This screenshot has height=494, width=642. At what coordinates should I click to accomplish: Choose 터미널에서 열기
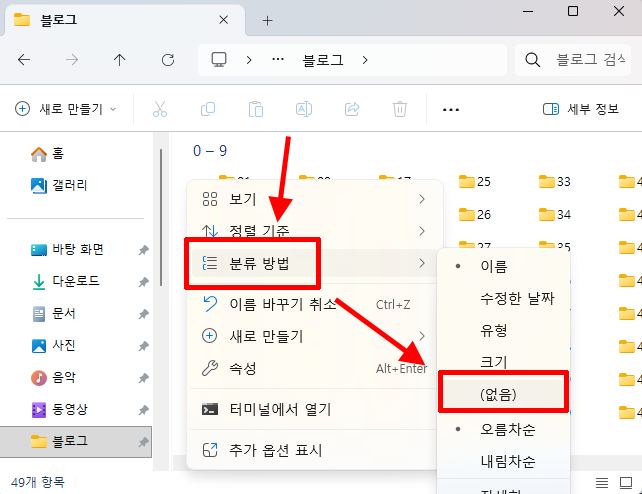click(x=314, y=409)
